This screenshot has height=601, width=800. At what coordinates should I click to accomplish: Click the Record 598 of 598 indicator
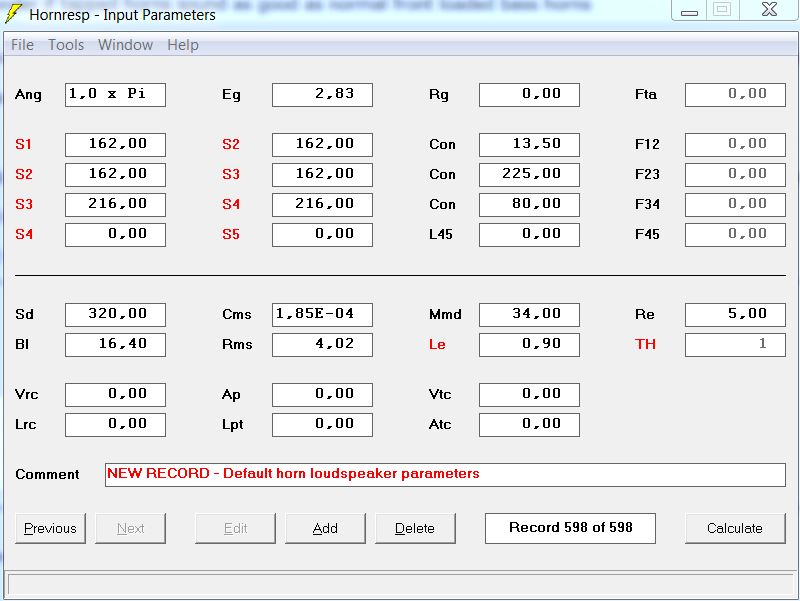tap(570, 528)
